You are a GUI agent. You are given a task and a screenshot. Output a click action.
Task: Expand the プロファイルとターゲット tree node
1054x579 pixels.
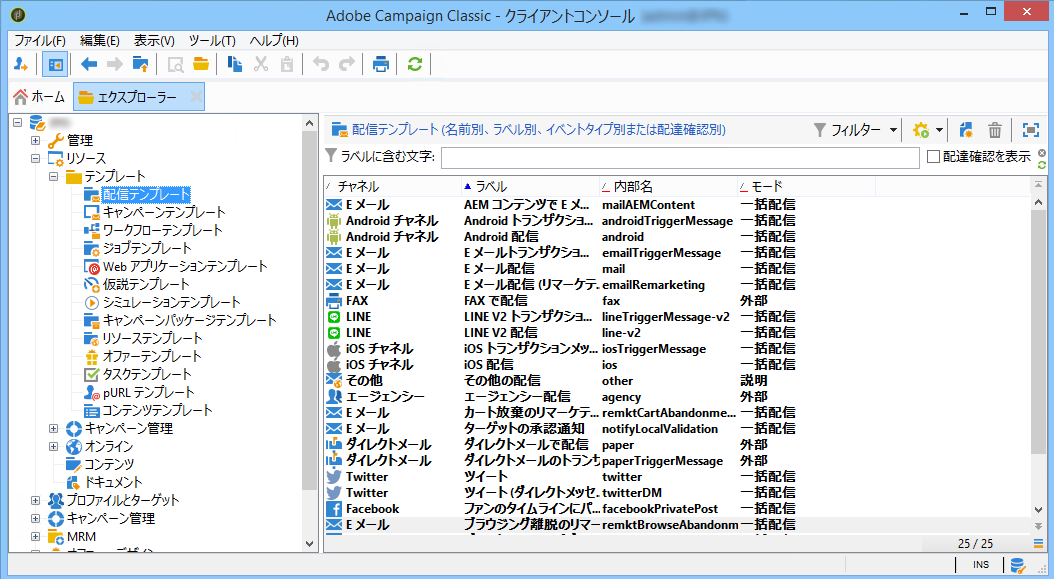tap(36, 500)
